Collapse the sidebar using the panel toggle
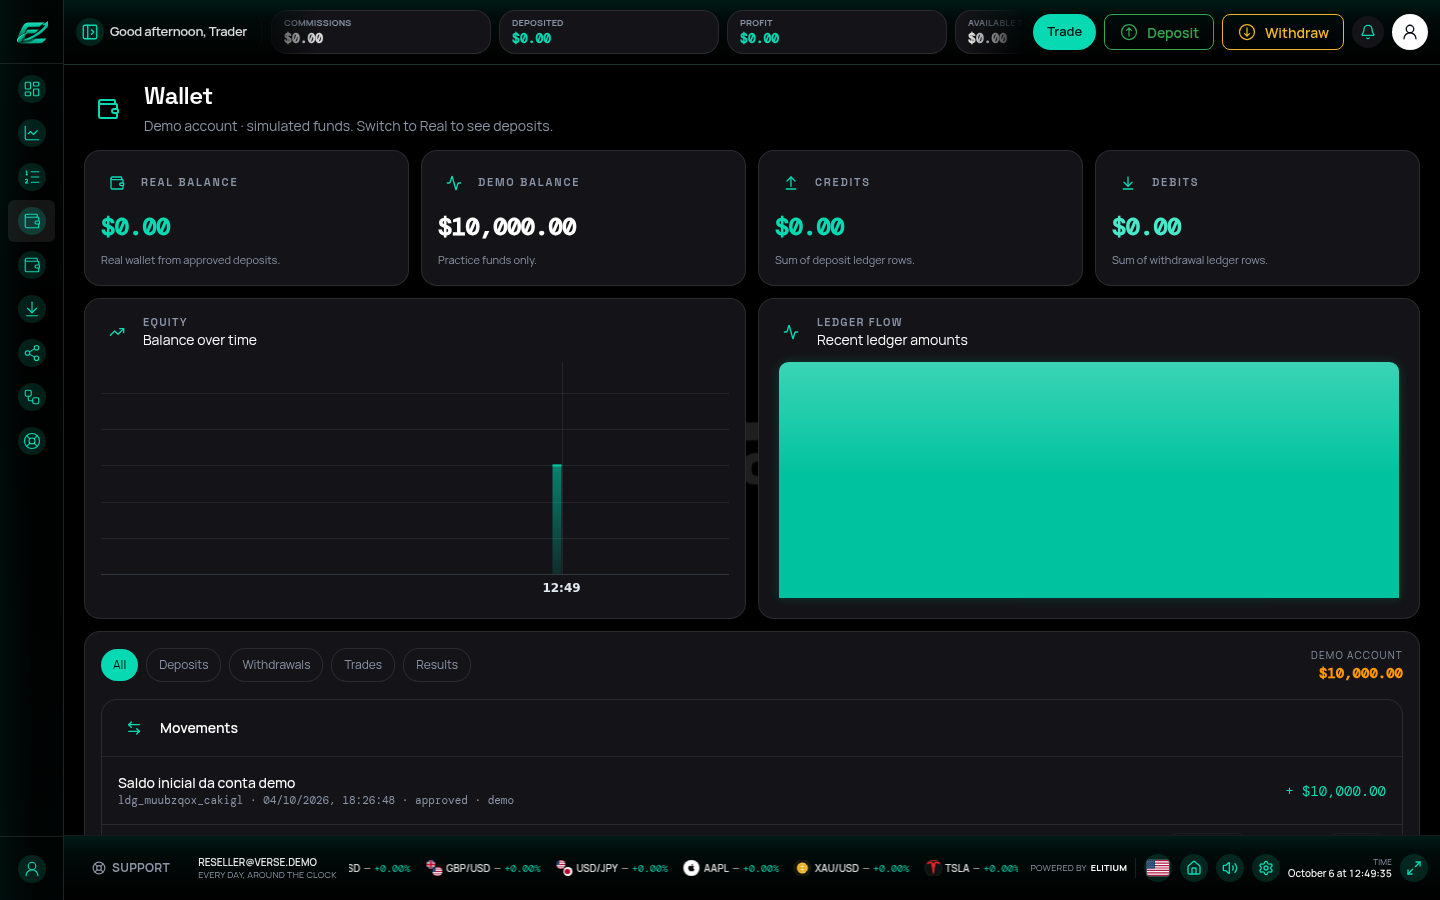Image resolution: width=1440 pixels, height=900 pixels. click(90, 32)
